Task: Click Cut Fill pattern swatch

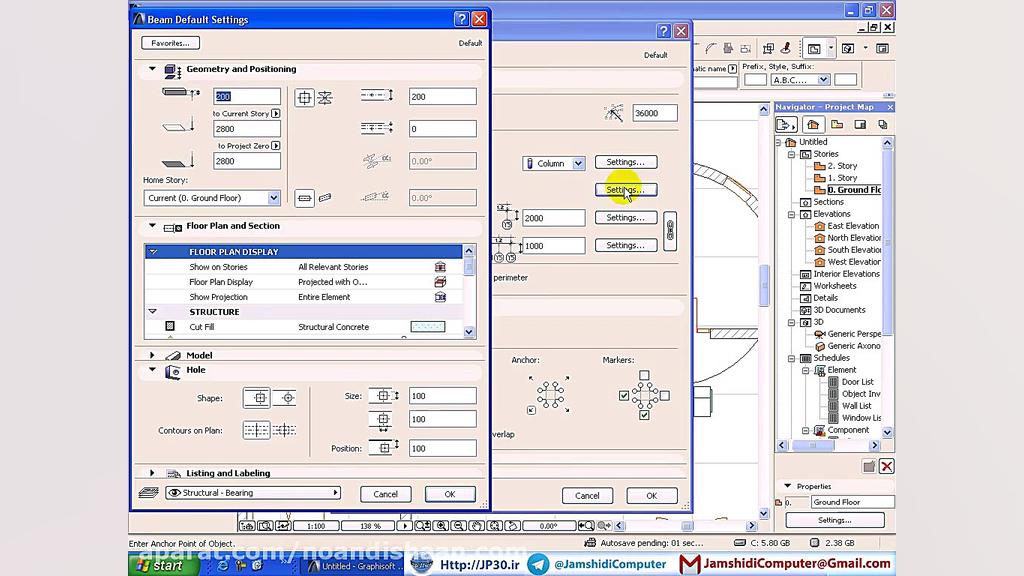Action: coord(428,327)
